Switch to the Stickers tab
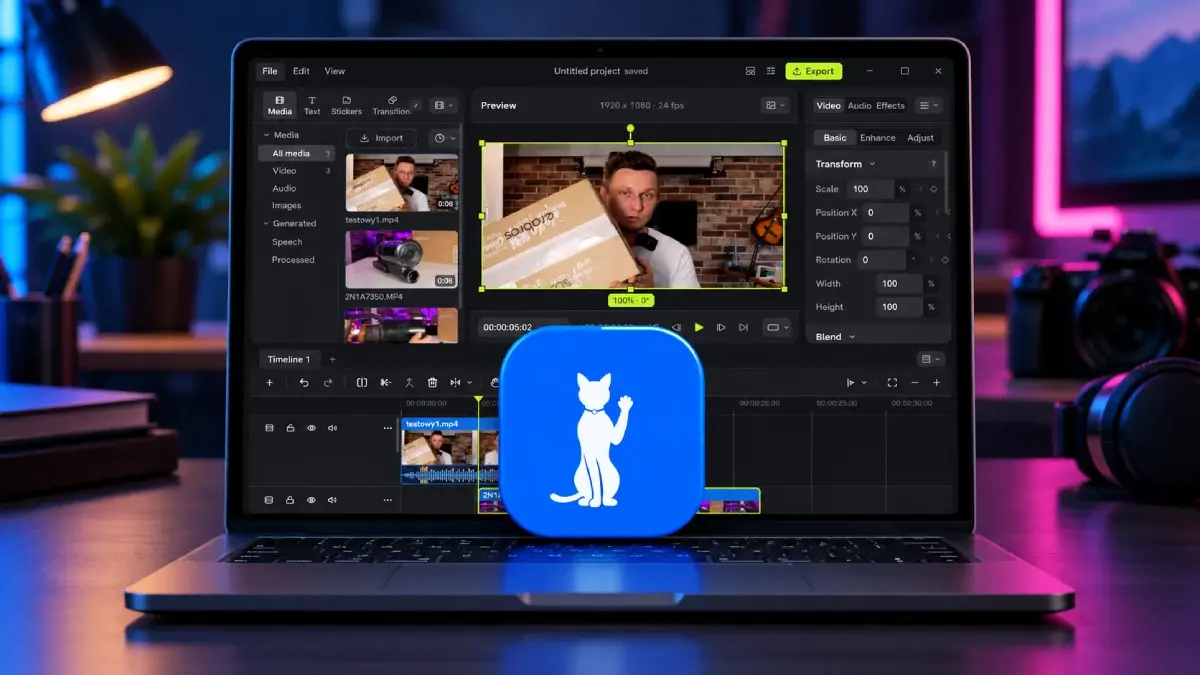This screenshot has width=1200, height=675. [346, 105]
